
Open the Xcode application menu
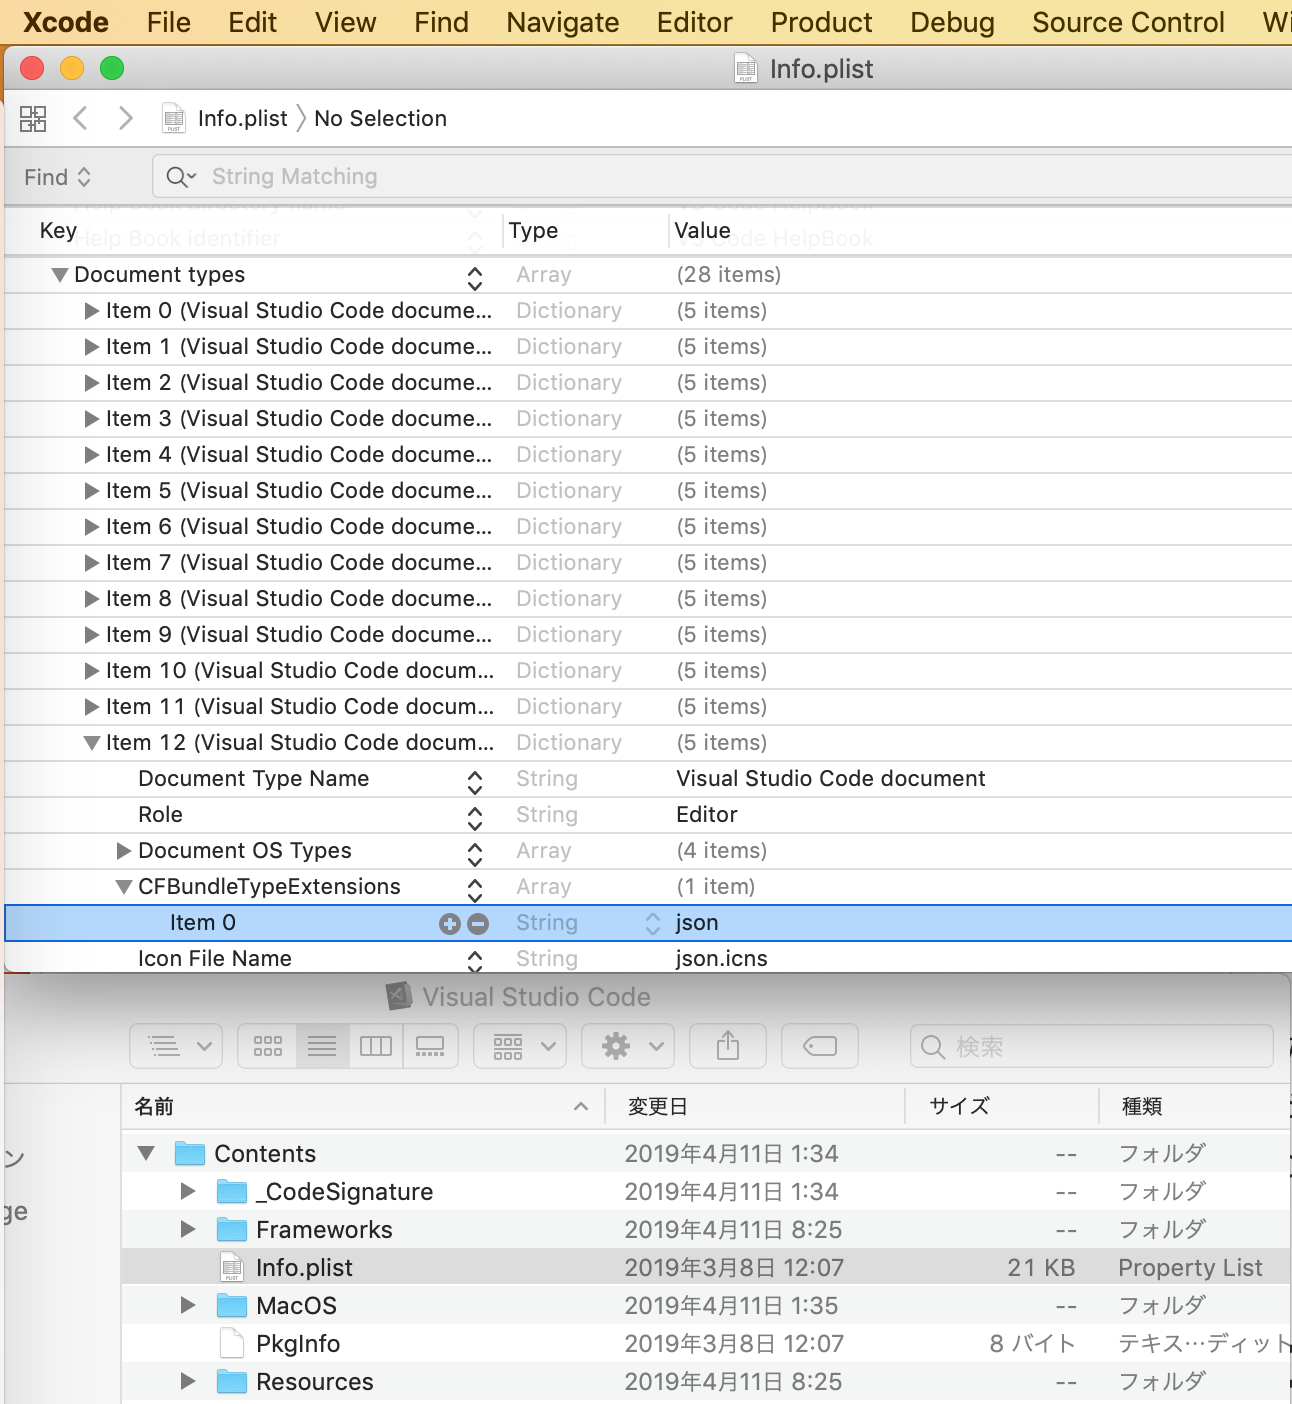click(x=66, y=22)
